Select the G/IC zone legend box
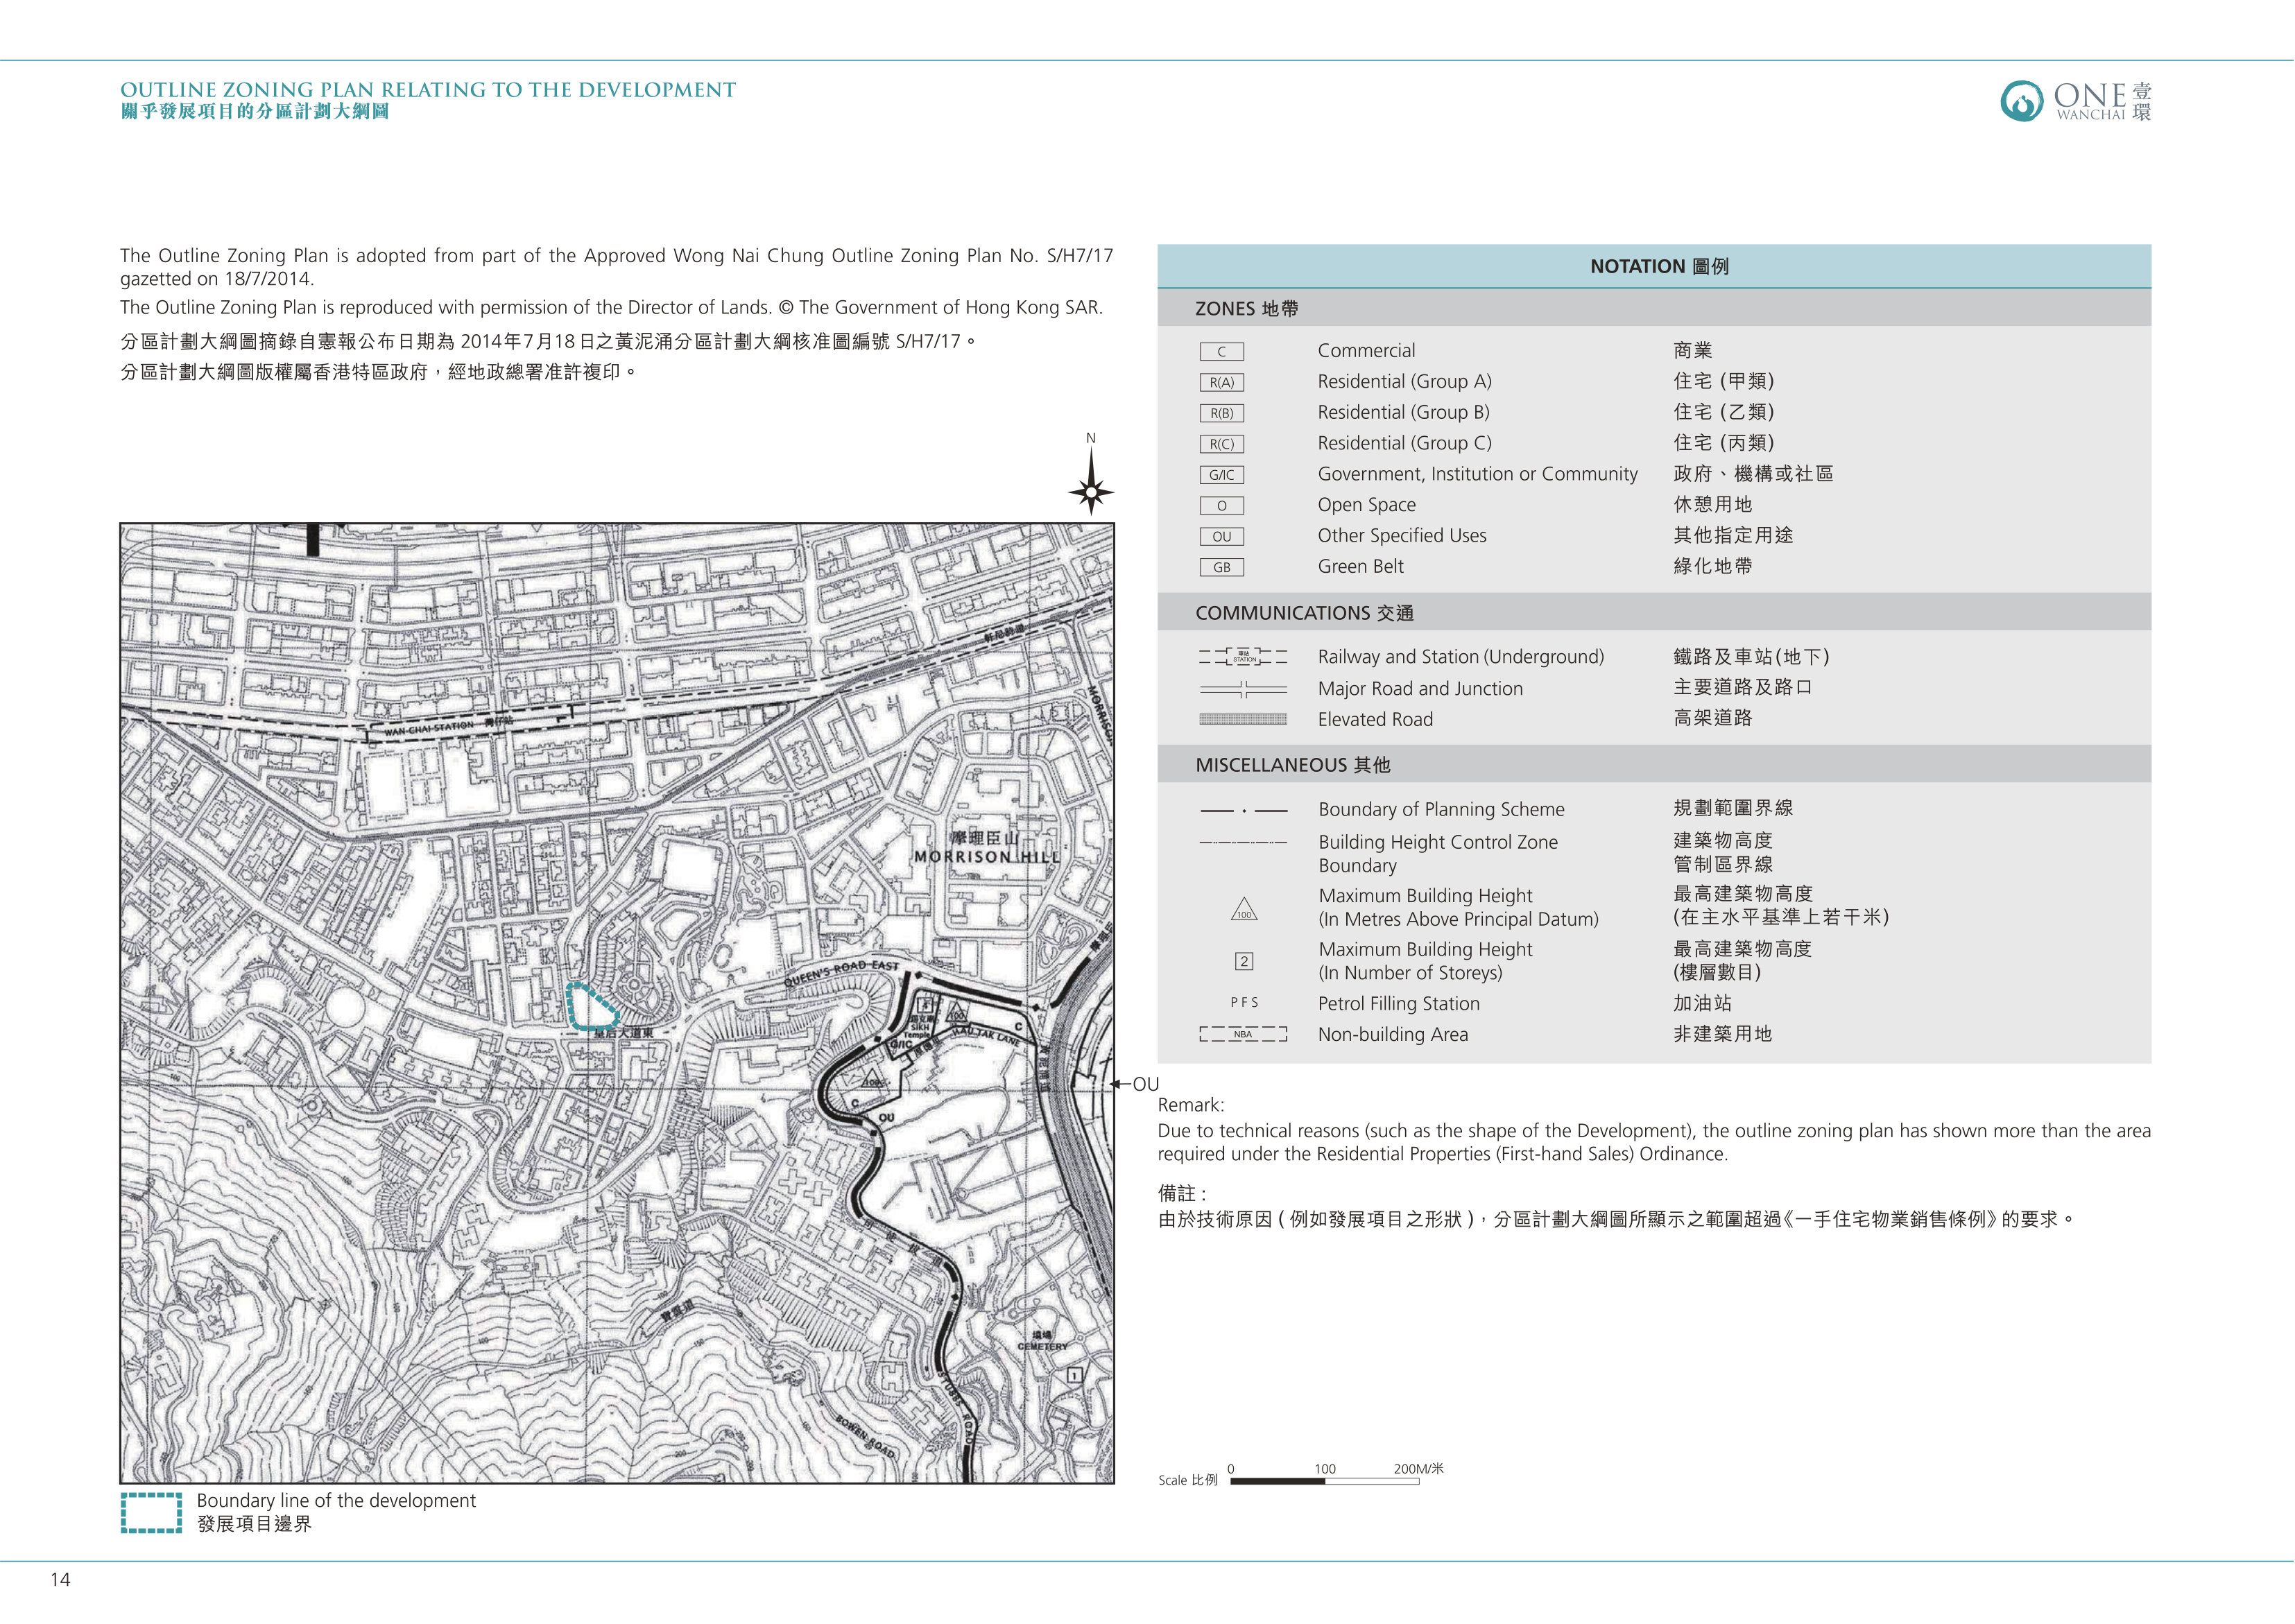The width and height of the screenshot is (2295, 1624). point(1221,476)
